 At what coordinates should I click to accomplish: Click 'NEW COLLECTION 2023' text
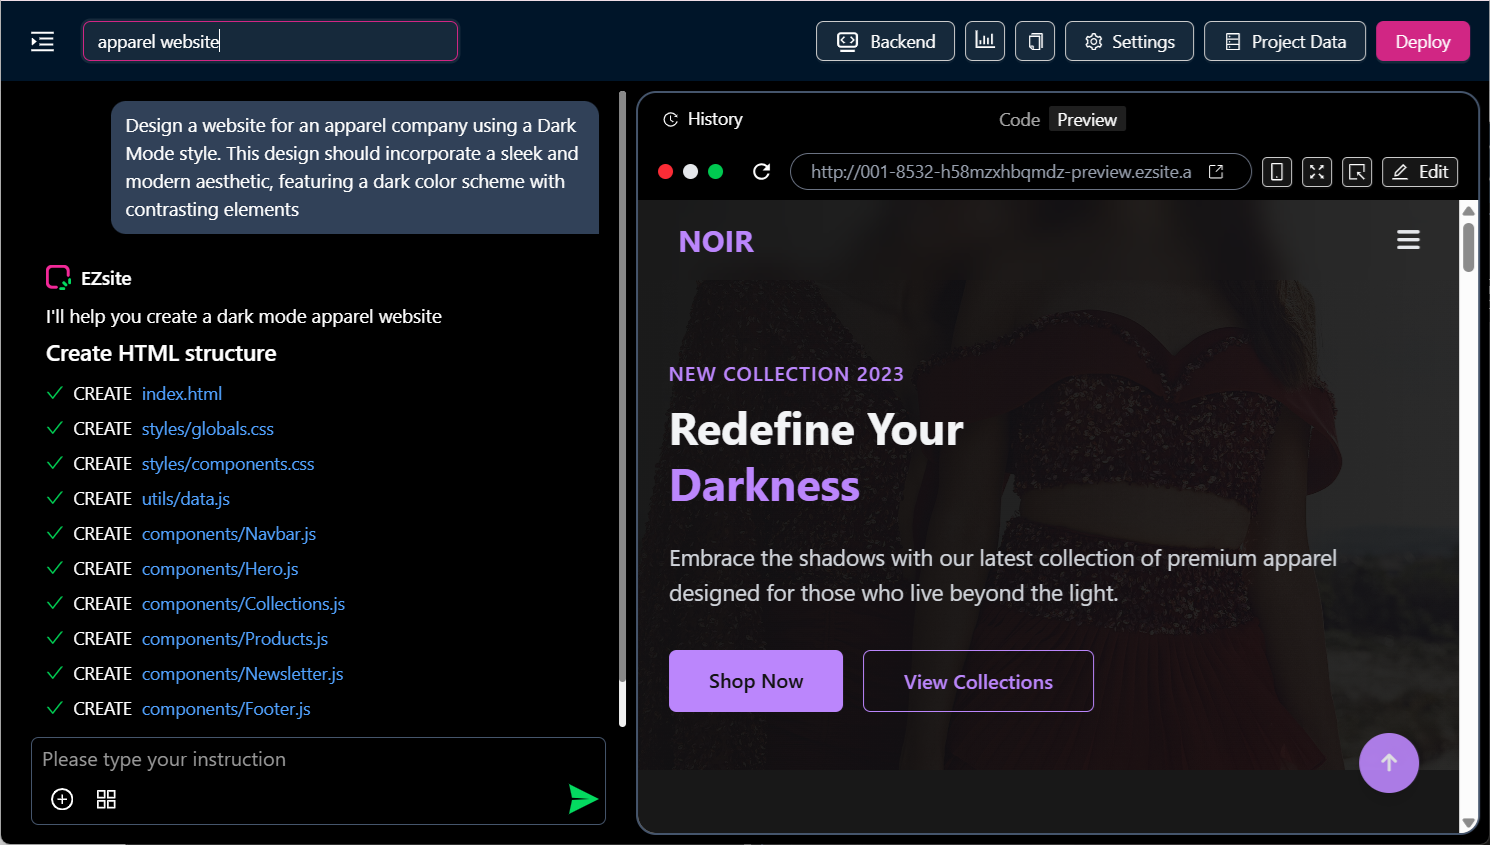(786, 374)
